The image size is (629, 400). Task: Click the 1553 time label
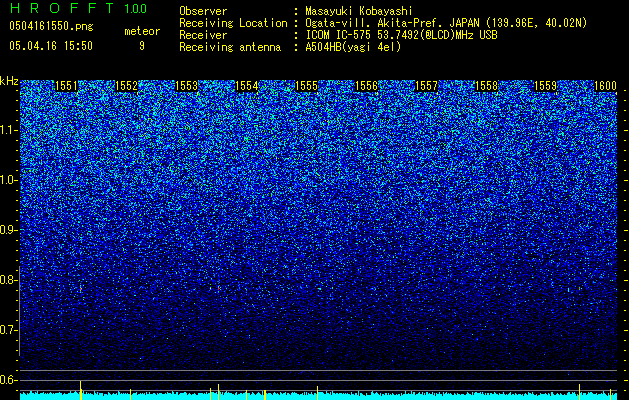[187, 86]
